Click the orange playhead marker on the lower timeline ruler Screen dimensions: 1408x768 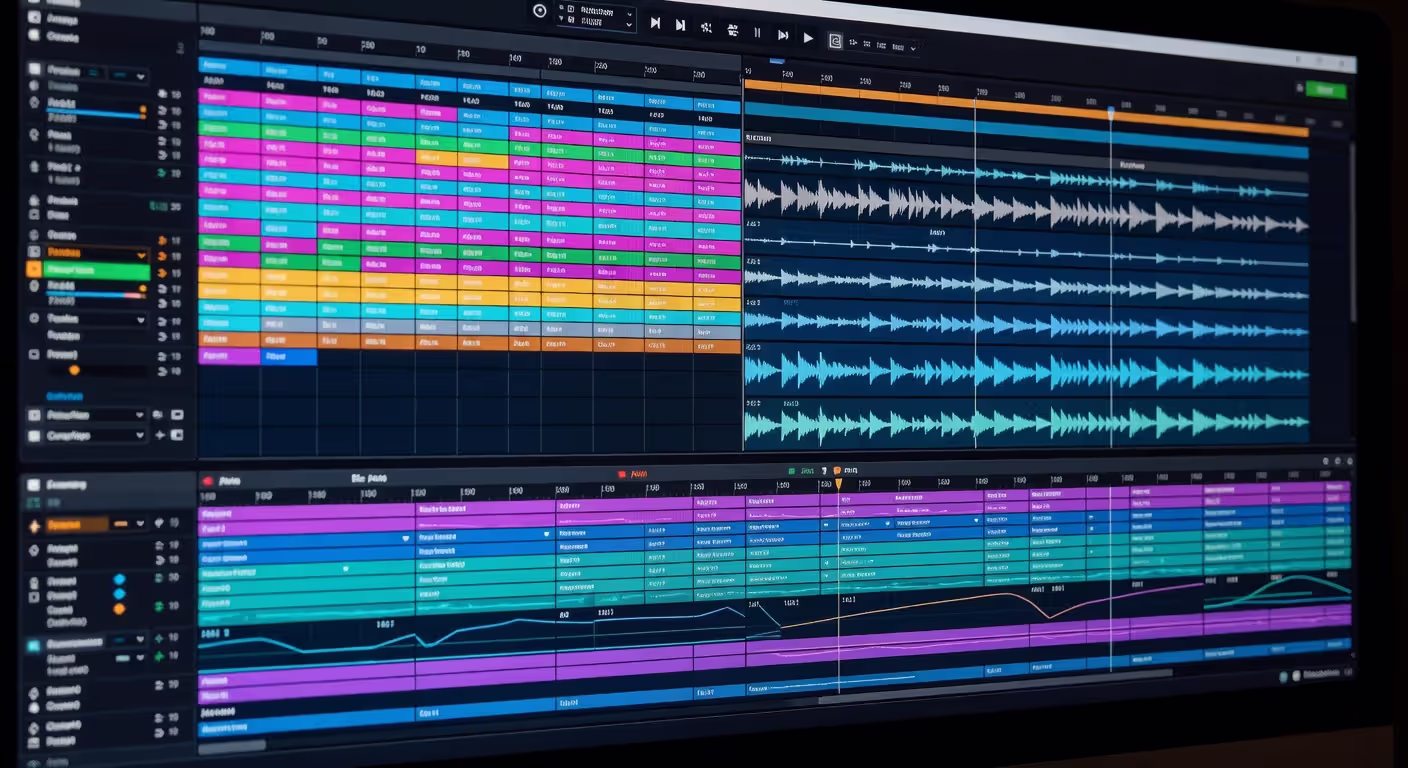[839, 484]
